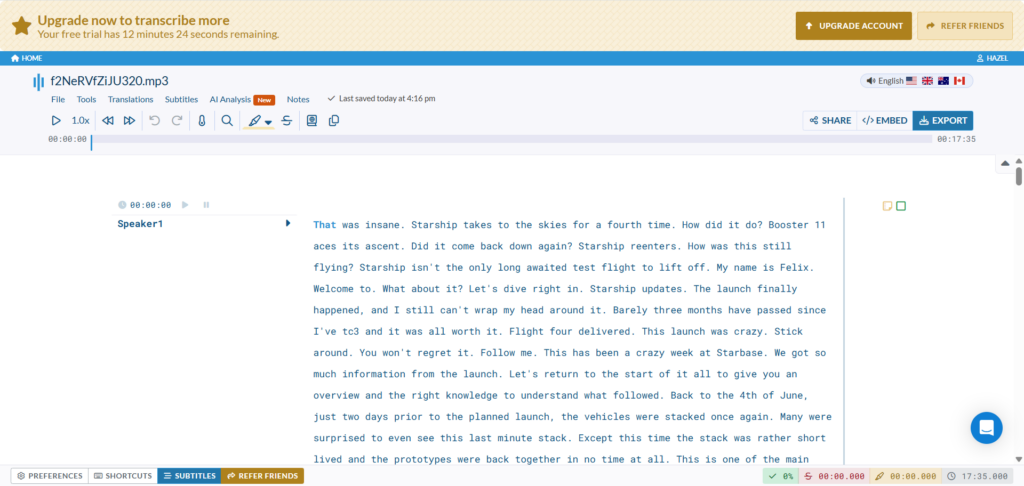1024x486 pixels.
Task: Click the segment clock timestamp icon
Action: [x=122, y=205]
